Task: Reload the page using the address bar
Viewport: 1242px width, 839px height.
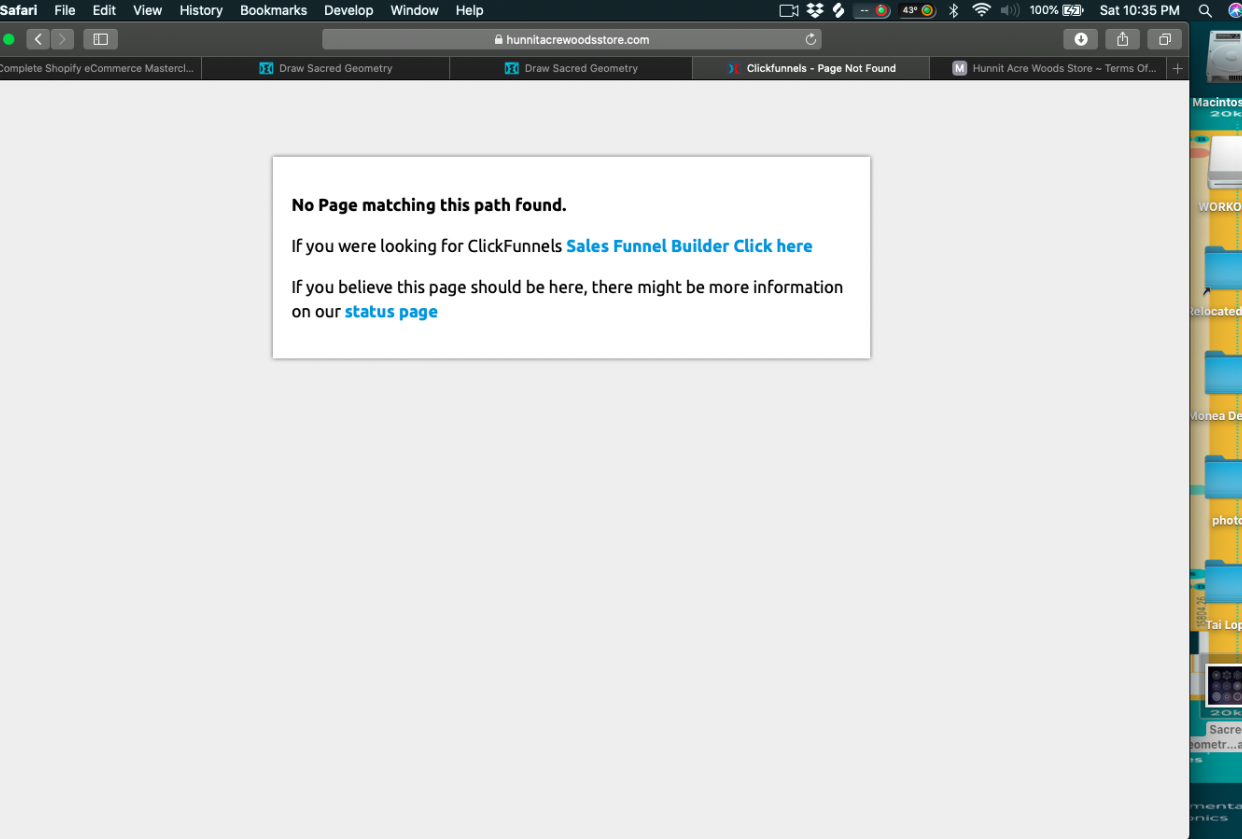Action: pyautogui.click(x=811, y=39)
